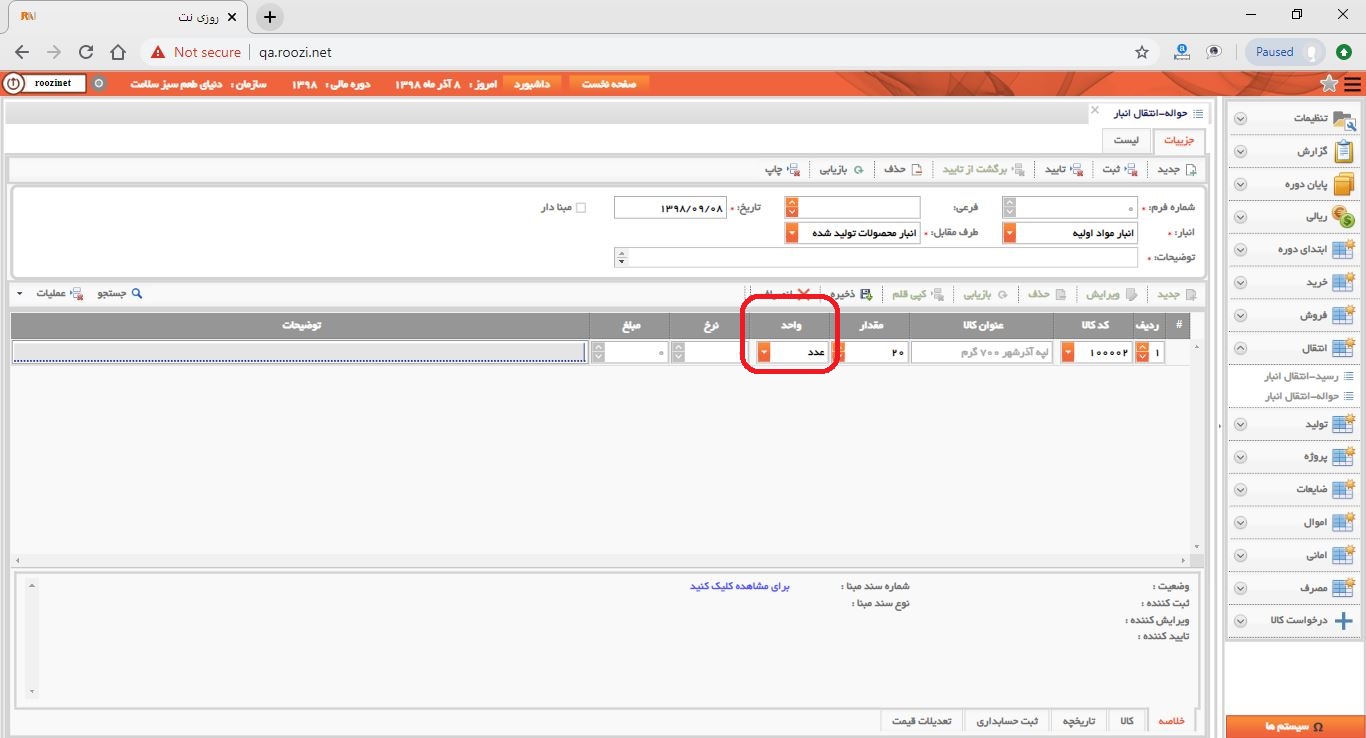Click ذخیره save in the items toolbar

[x=853, y=294]
